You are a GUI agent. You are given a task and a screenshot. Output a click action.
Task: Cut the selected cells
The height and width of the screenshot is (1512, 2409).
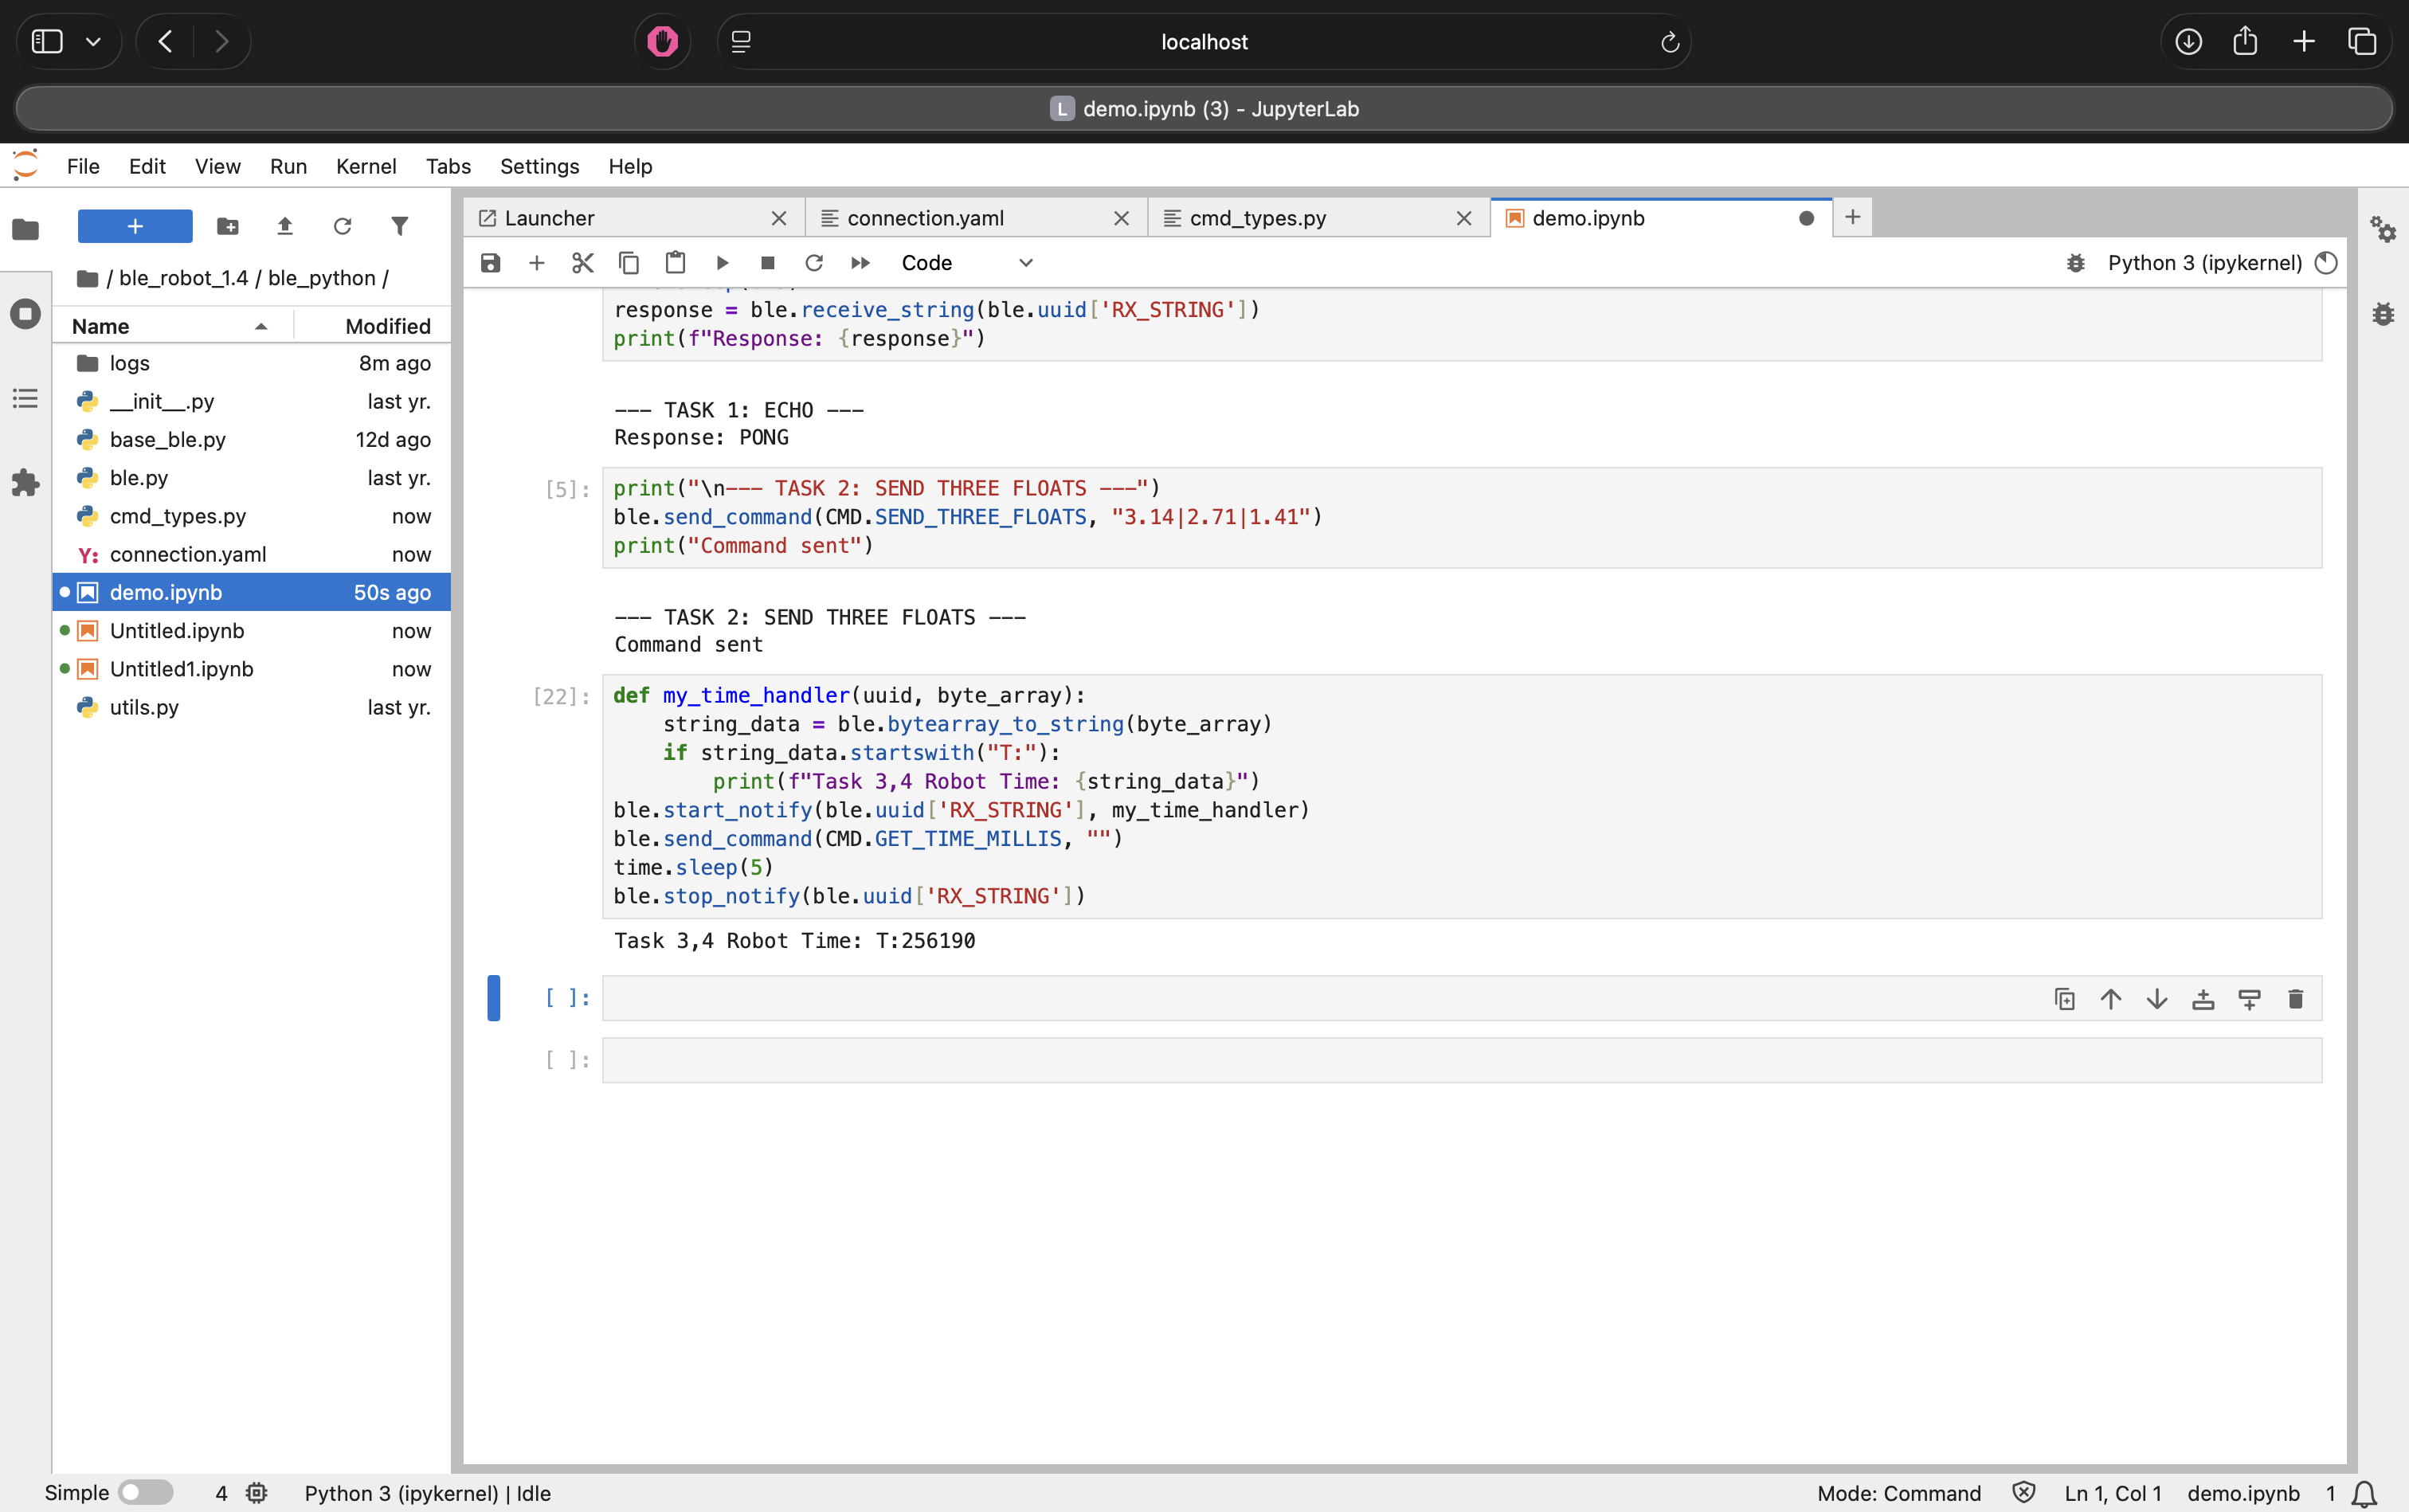click(583, 262)
